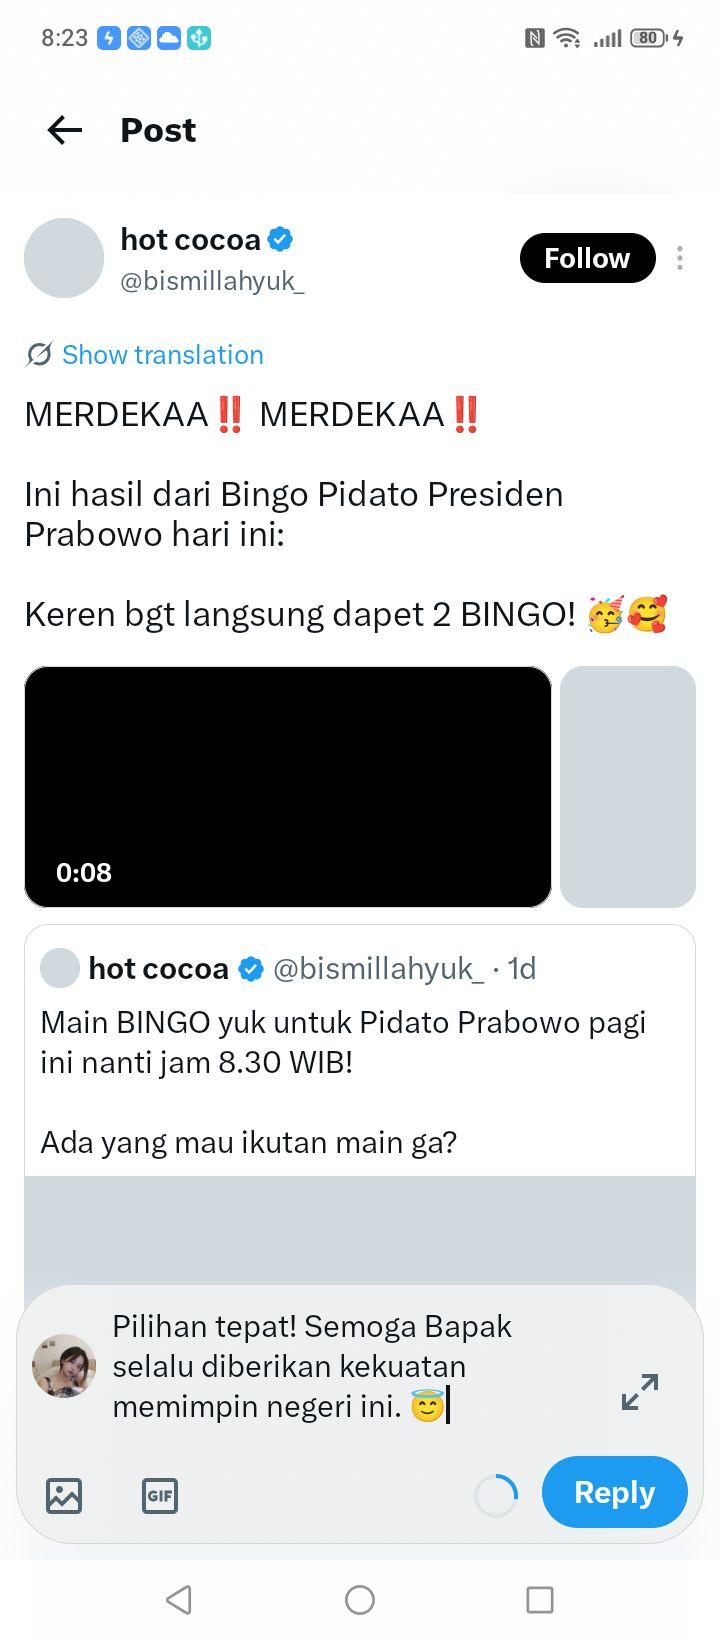Tap the blue verified badge beside hot cocoa

click(281, 240)
